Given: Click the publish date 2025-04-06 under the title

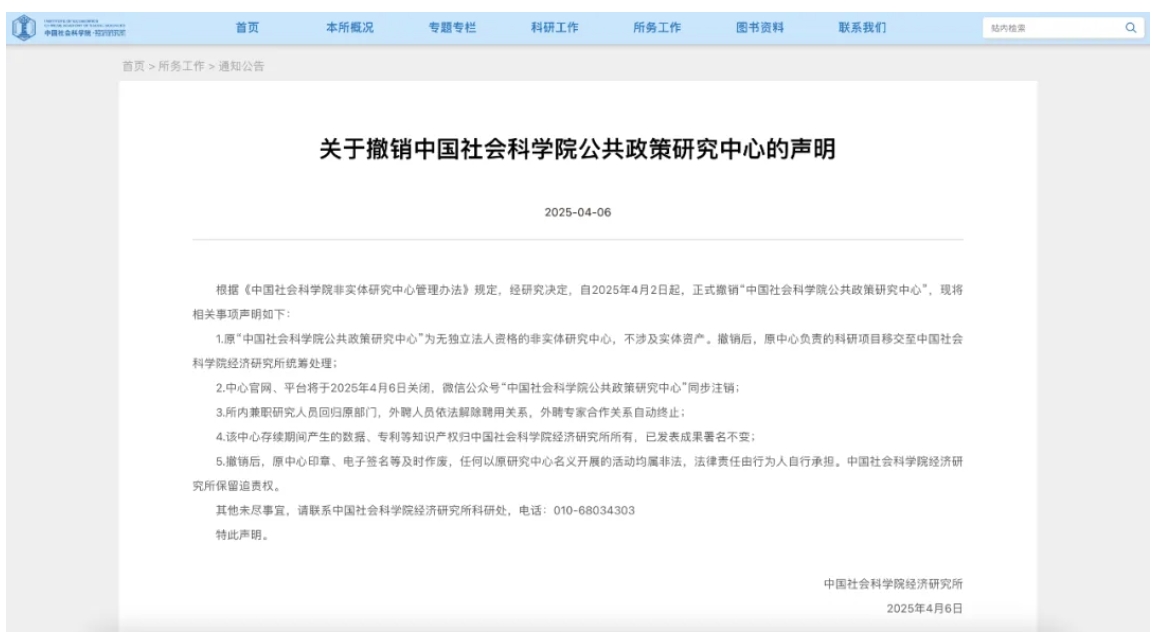Looking at the screenshot, I should (x=578, y=213).
